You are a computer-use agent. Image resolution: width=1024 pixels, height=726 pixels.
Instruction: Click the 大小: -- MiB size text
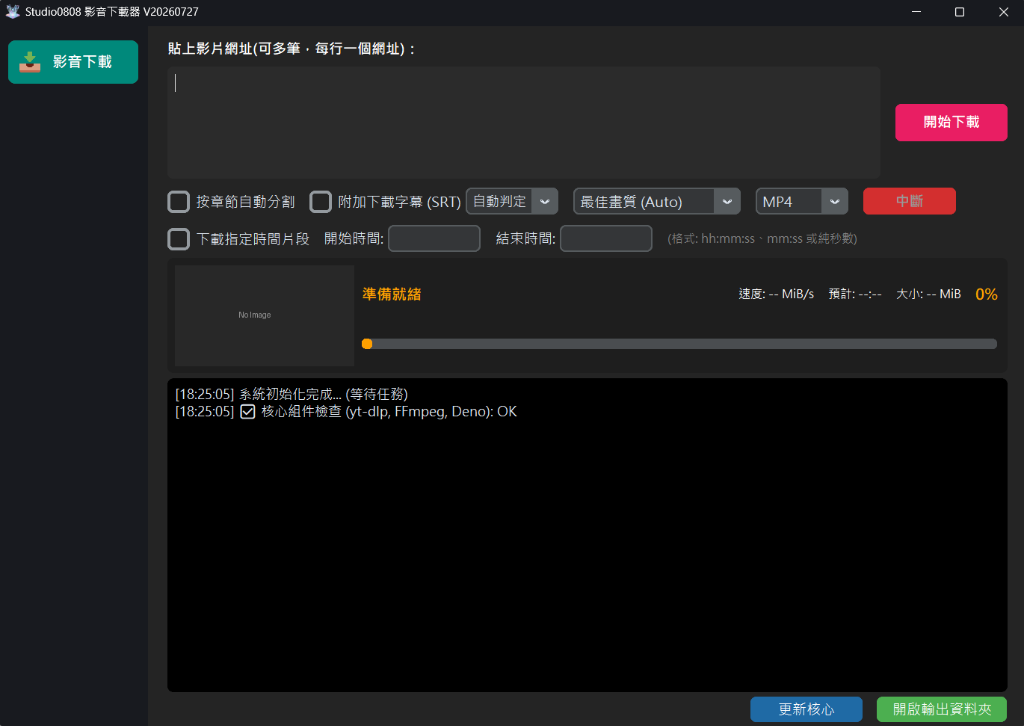coord(928,294)
